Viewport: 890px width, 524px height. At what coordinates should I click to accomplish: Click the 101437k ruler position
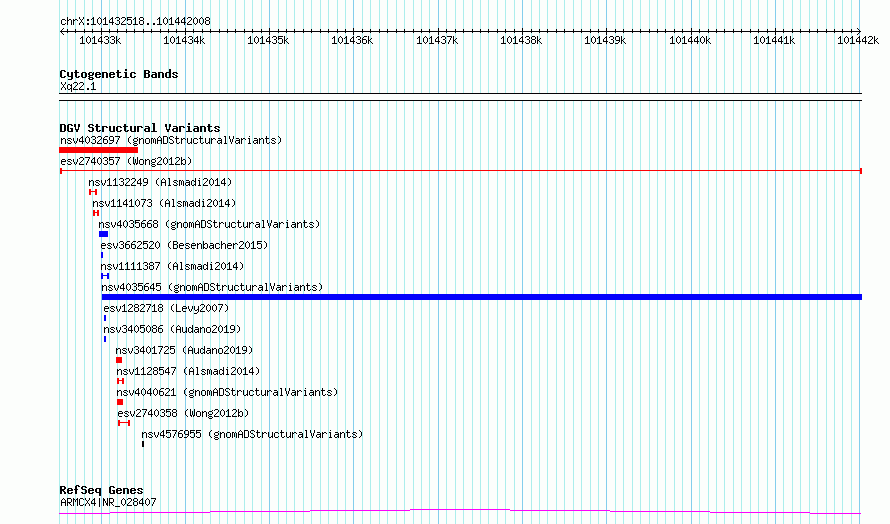[437, 40]
